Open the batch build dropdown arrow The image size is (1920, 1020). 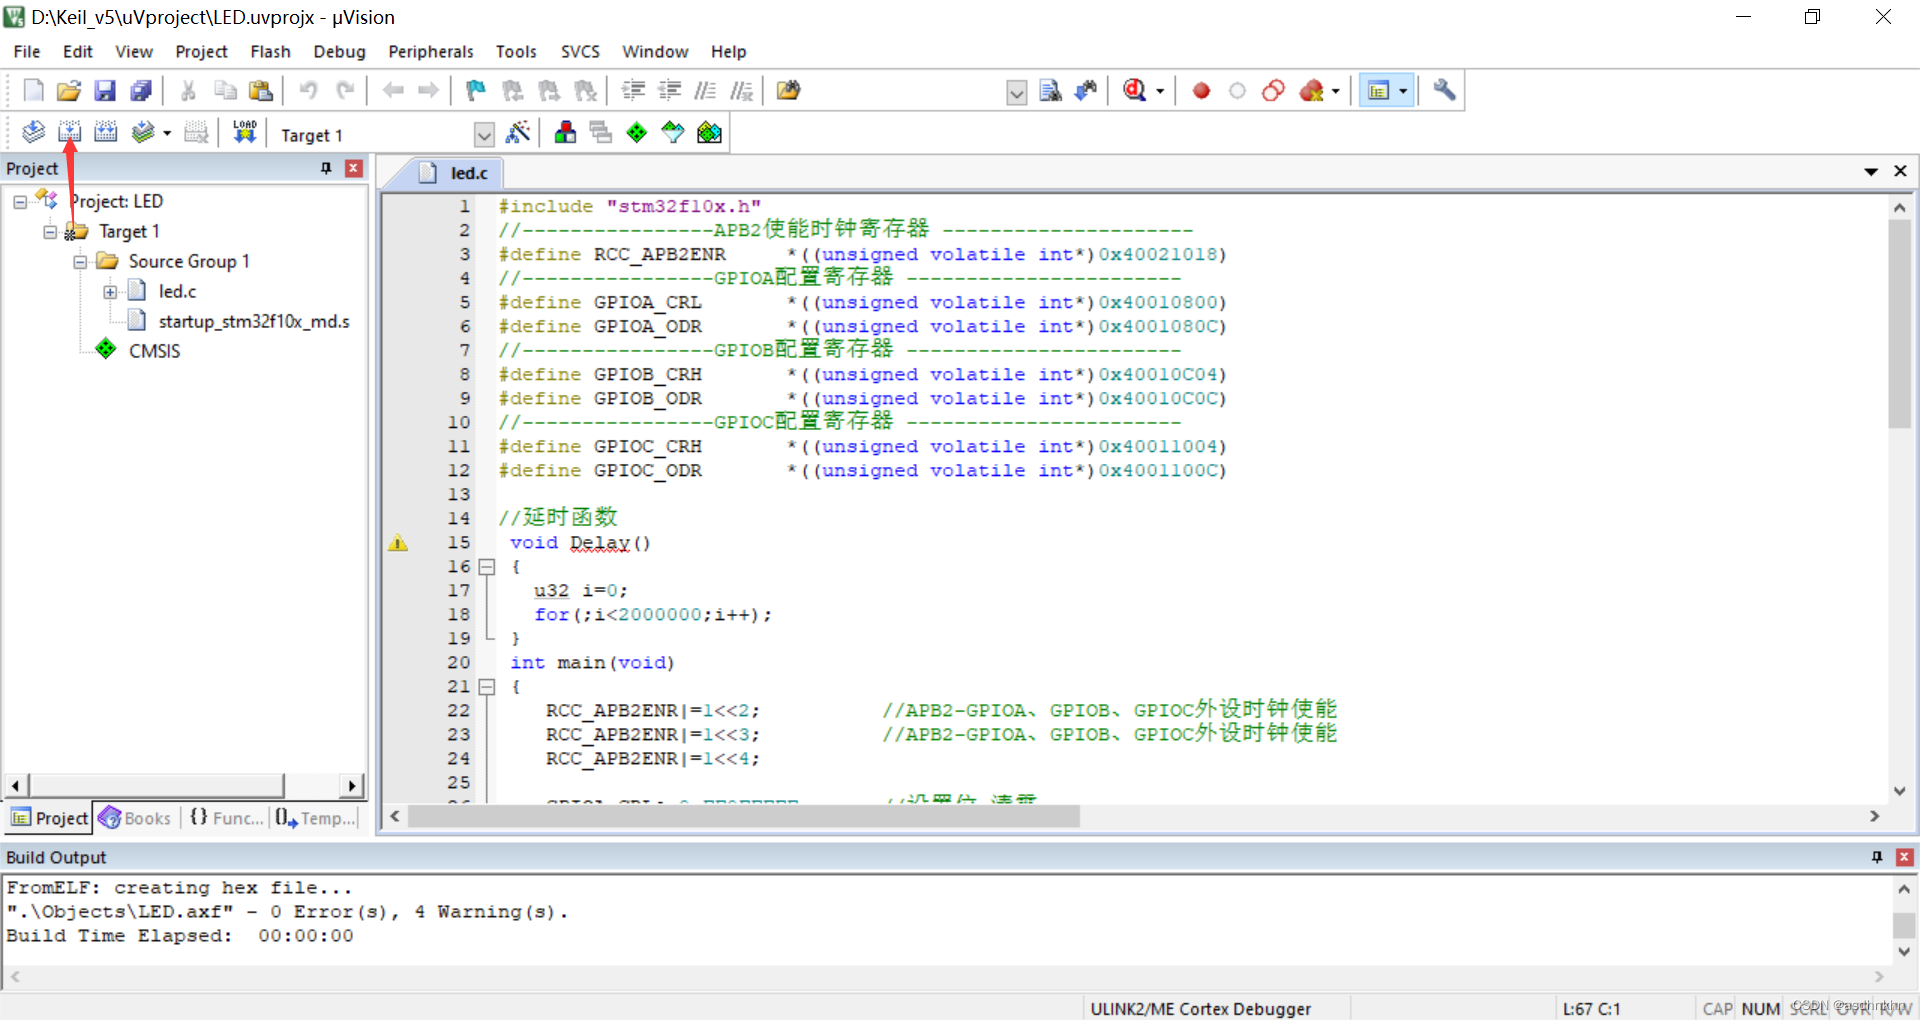(167, 133)
